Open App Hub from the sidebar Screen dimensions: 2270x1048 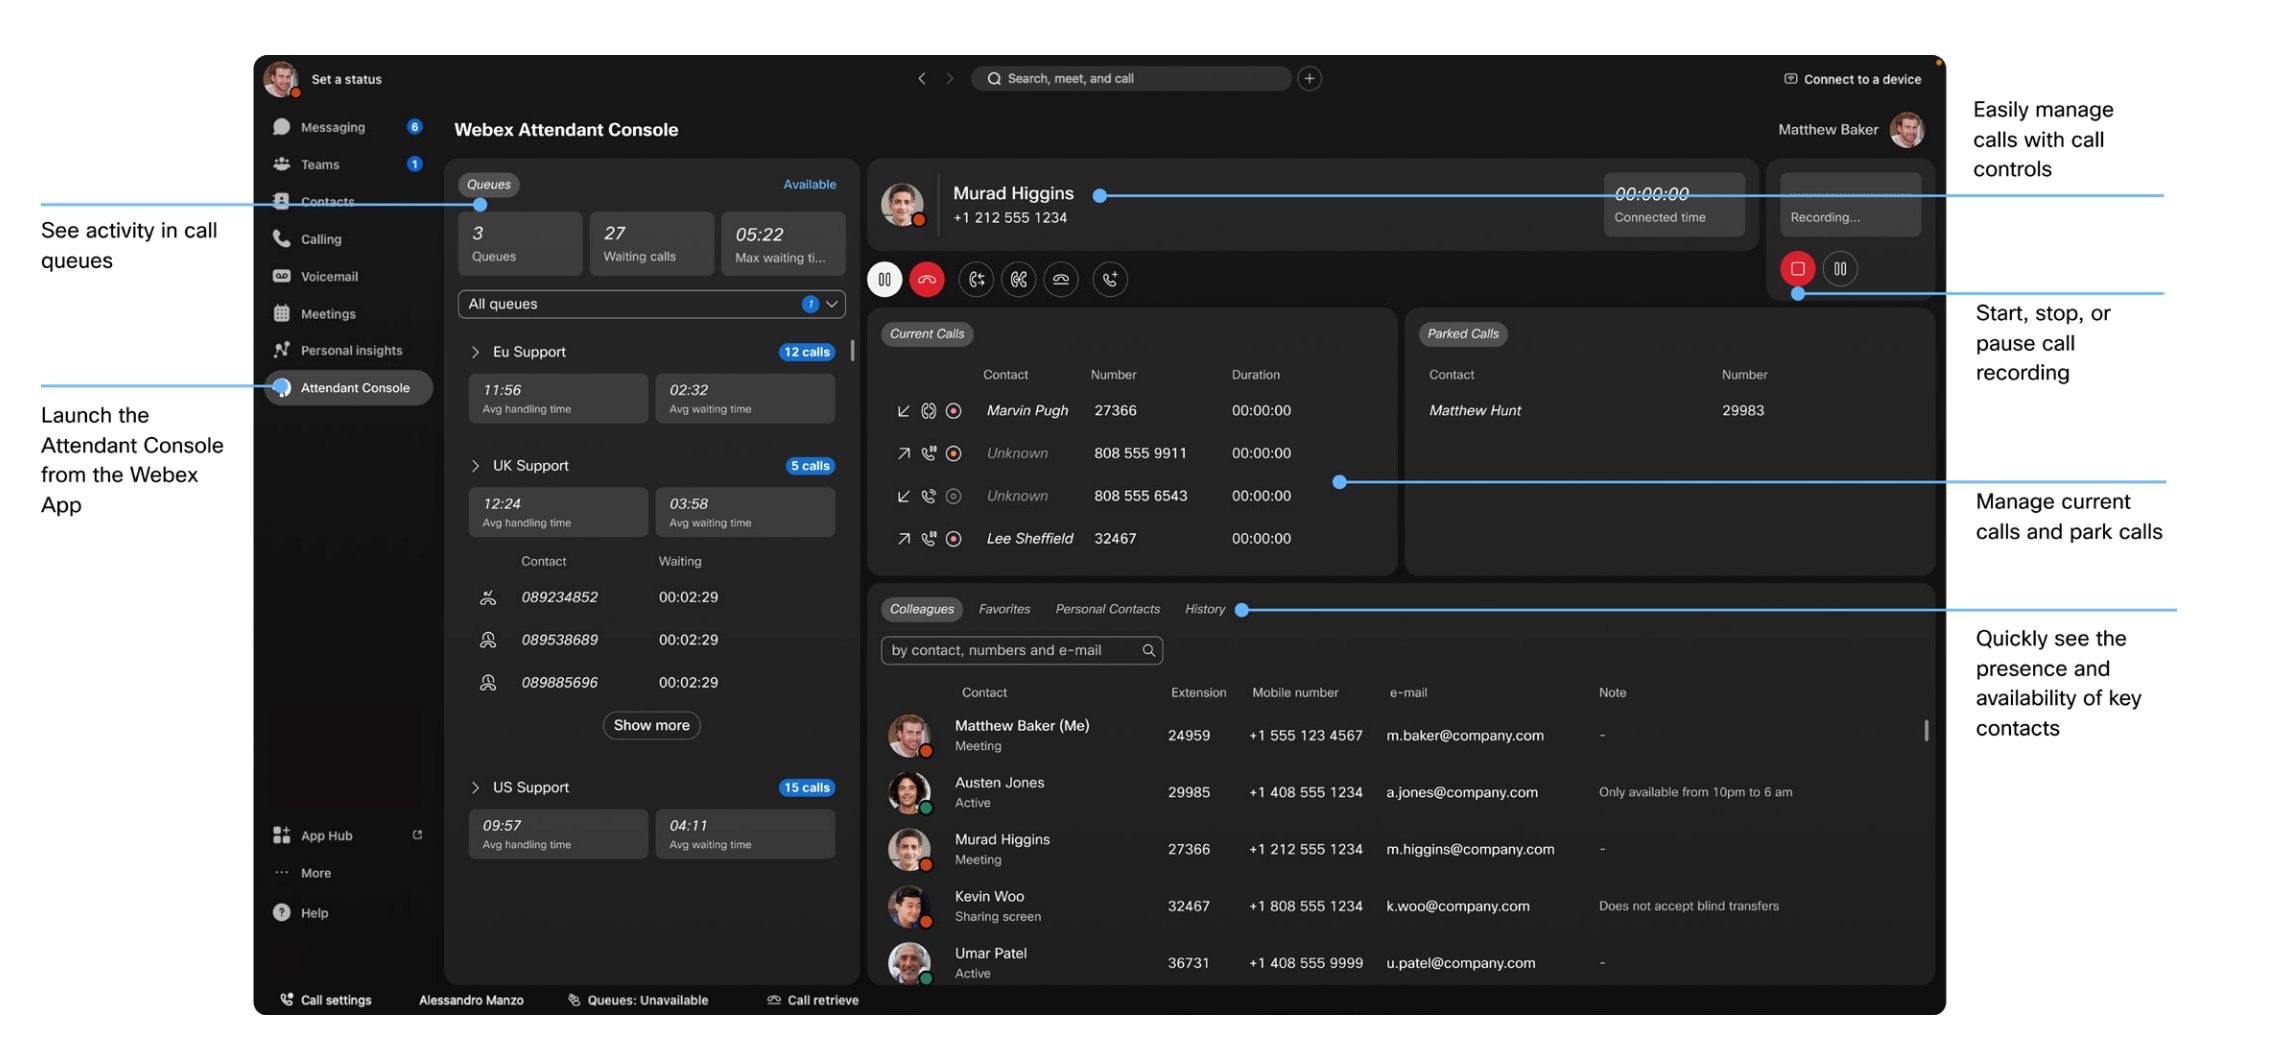(x=326, y=836)
